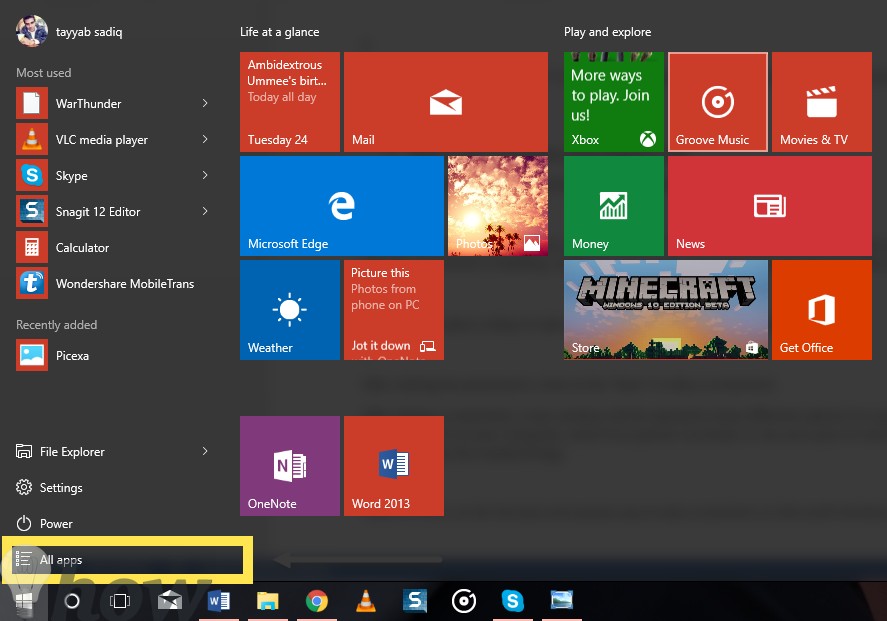This screenshot has width=887, height=621.
Task: Open the Groove Music tile
Action: (x=718, y=102)
